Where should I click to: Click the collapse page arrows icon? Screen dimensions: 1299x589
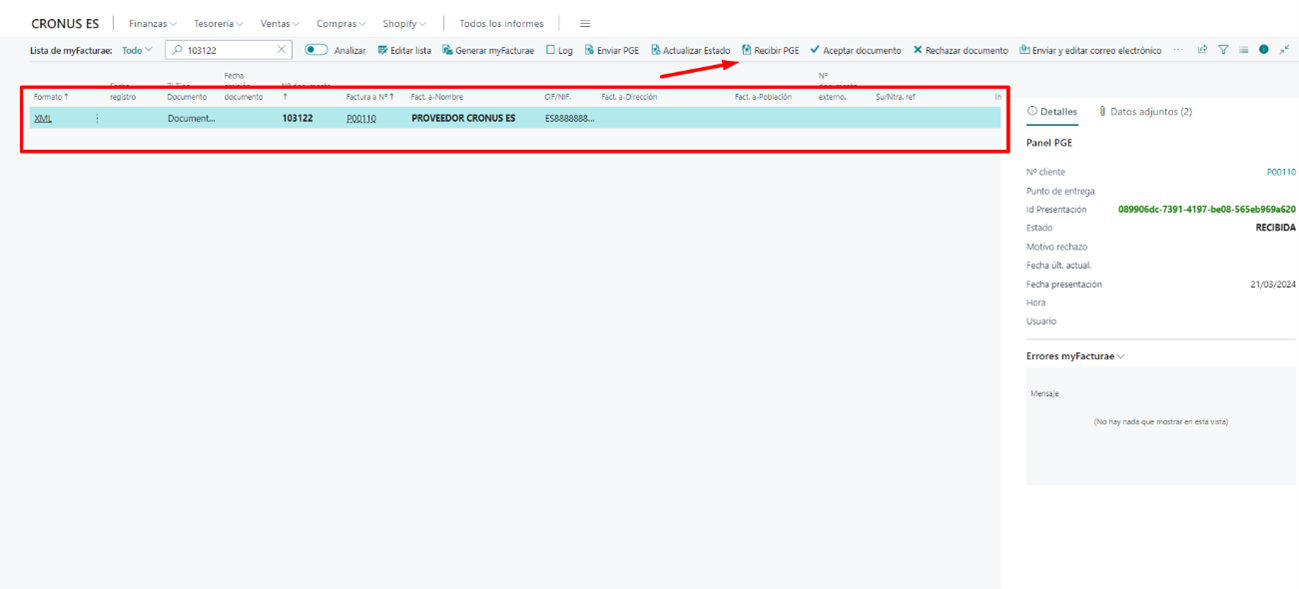[x=1284, y=50]
